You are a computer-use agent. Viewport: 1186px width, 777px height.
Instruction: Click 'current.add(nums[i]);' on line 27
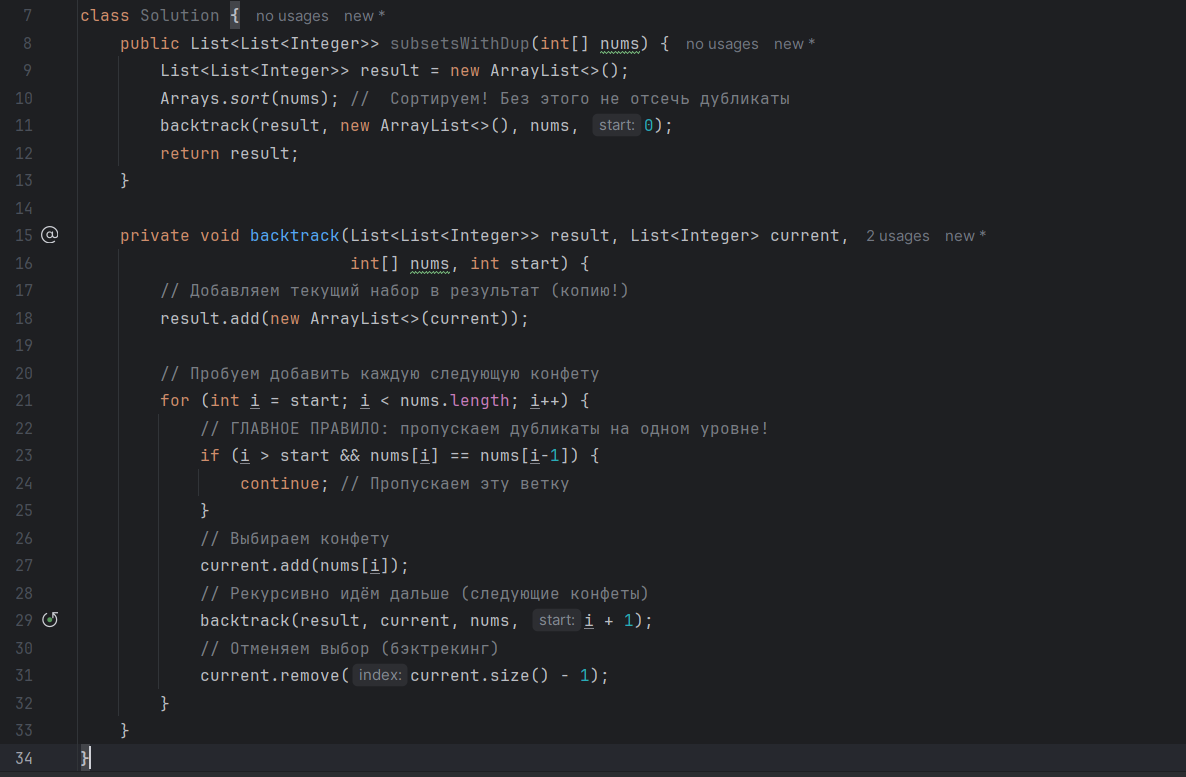click(x=304, y=566)
